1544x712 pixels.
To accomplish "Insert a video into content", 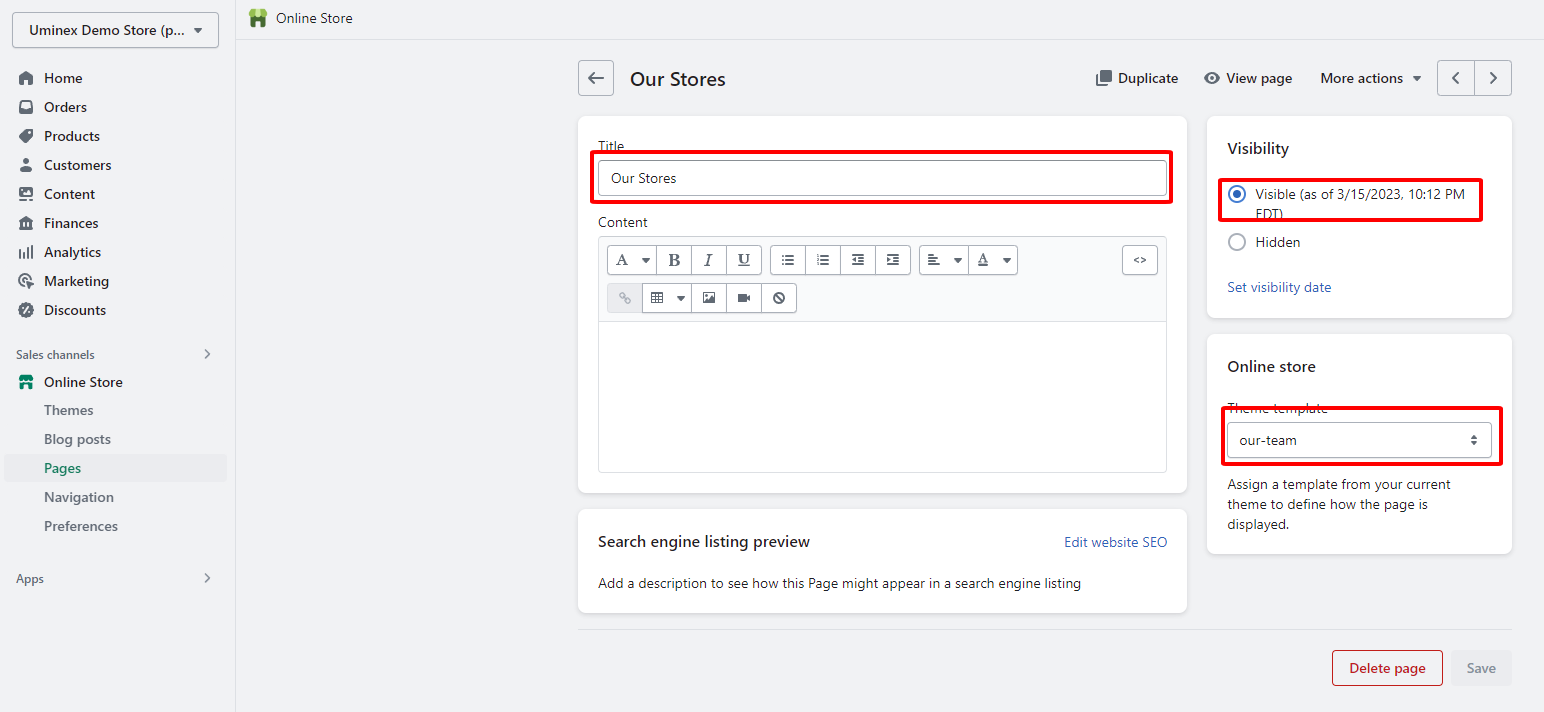I will (744, 298).
